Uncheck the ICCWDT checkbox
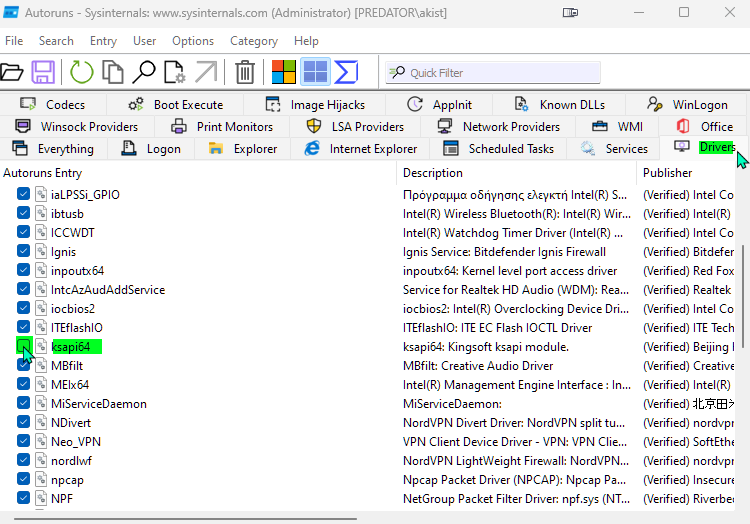 23,232
